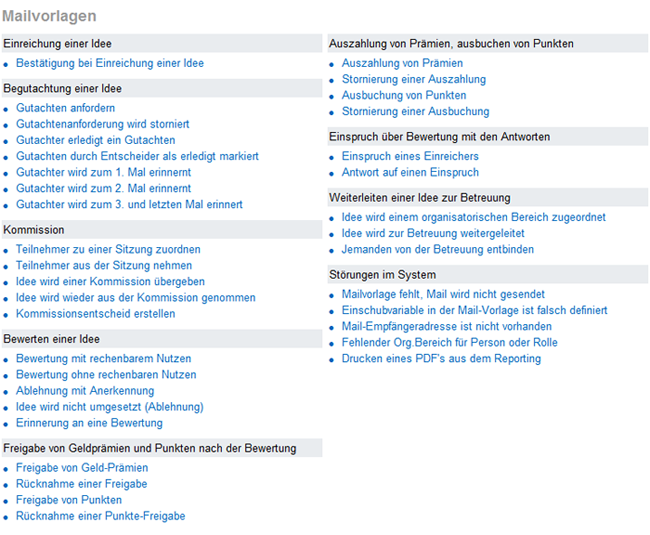Open 'Freigabe von Geld-Prämien' template
The height and width of the screenshot is (535, 650).
click(82, 468)
